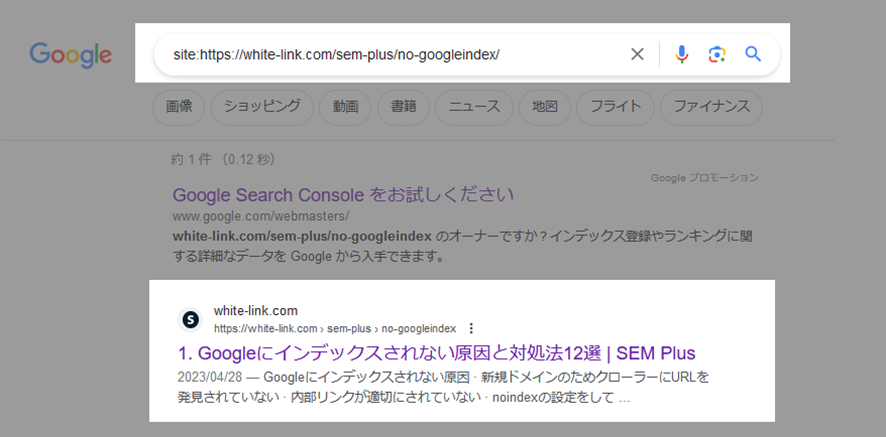This screenshot has width=886, height=437.
Task: Submit search with magnifying glass icon
Action: [x=753, y=54]
